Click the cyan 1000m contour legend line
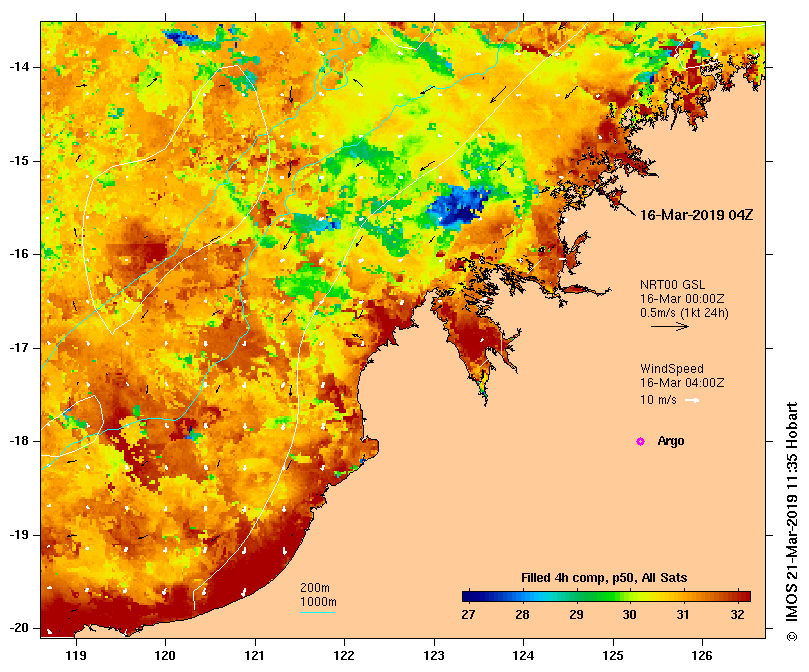The width and height of the screenshot is (809, 672). coord(318,613)
